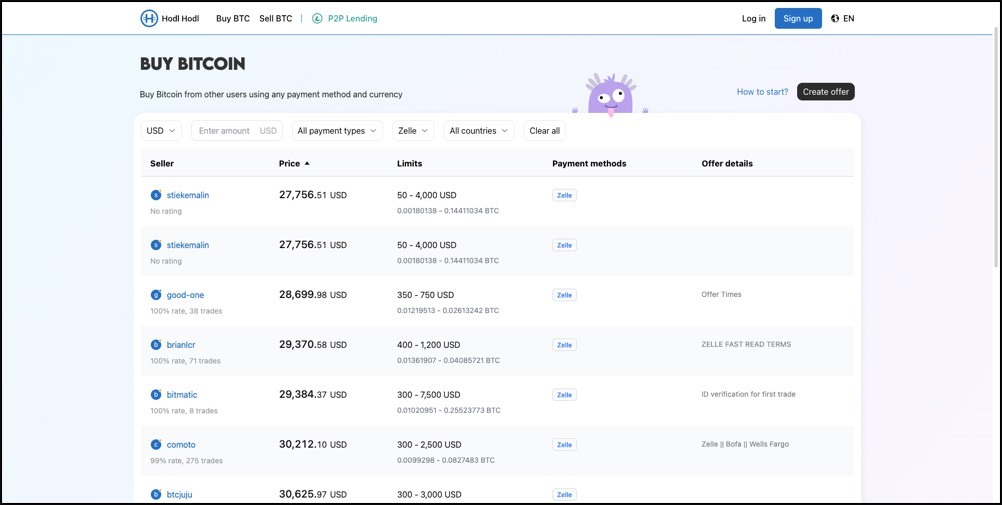Click brianlcr seller avatar icon
1002x505 pixels.
[x=156, y=345]
